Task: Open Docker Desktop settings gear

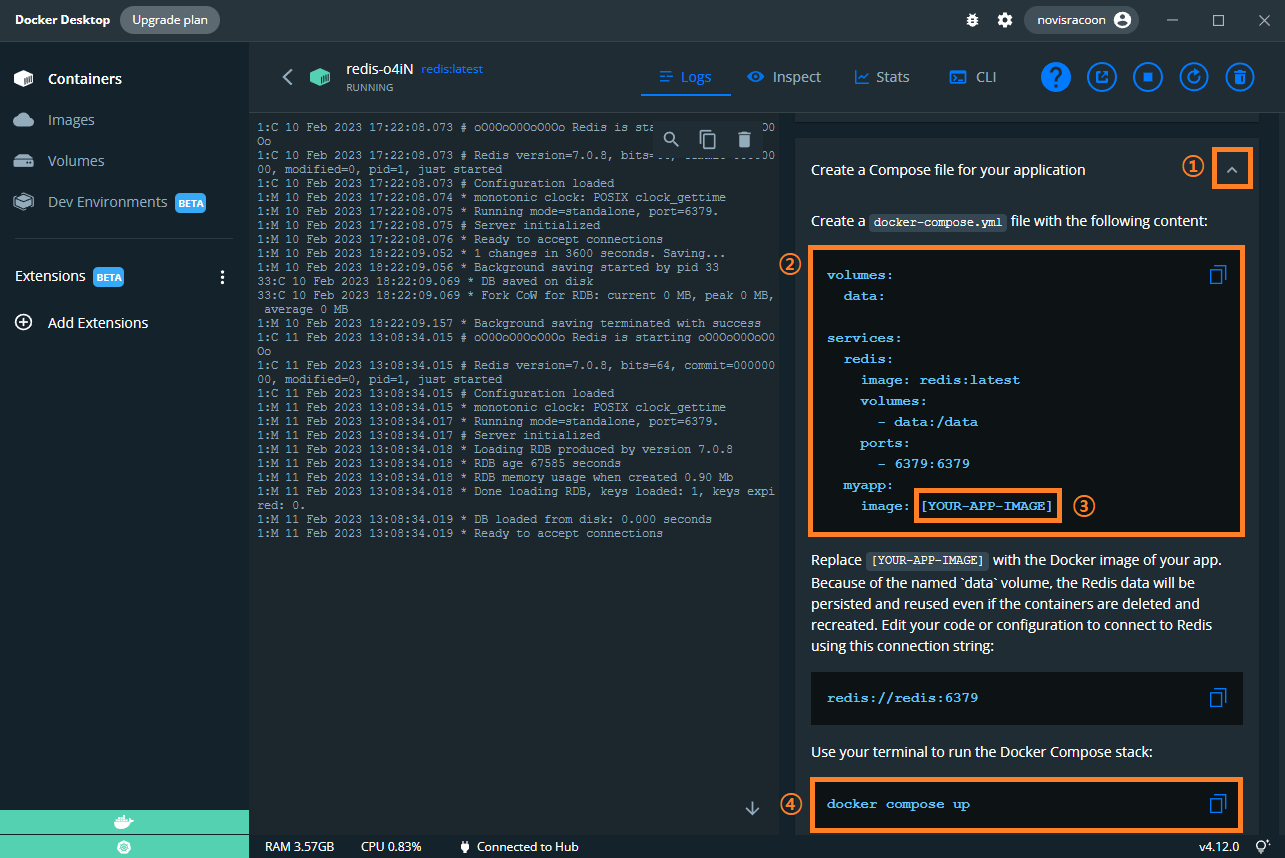Action: point(1005,20)
